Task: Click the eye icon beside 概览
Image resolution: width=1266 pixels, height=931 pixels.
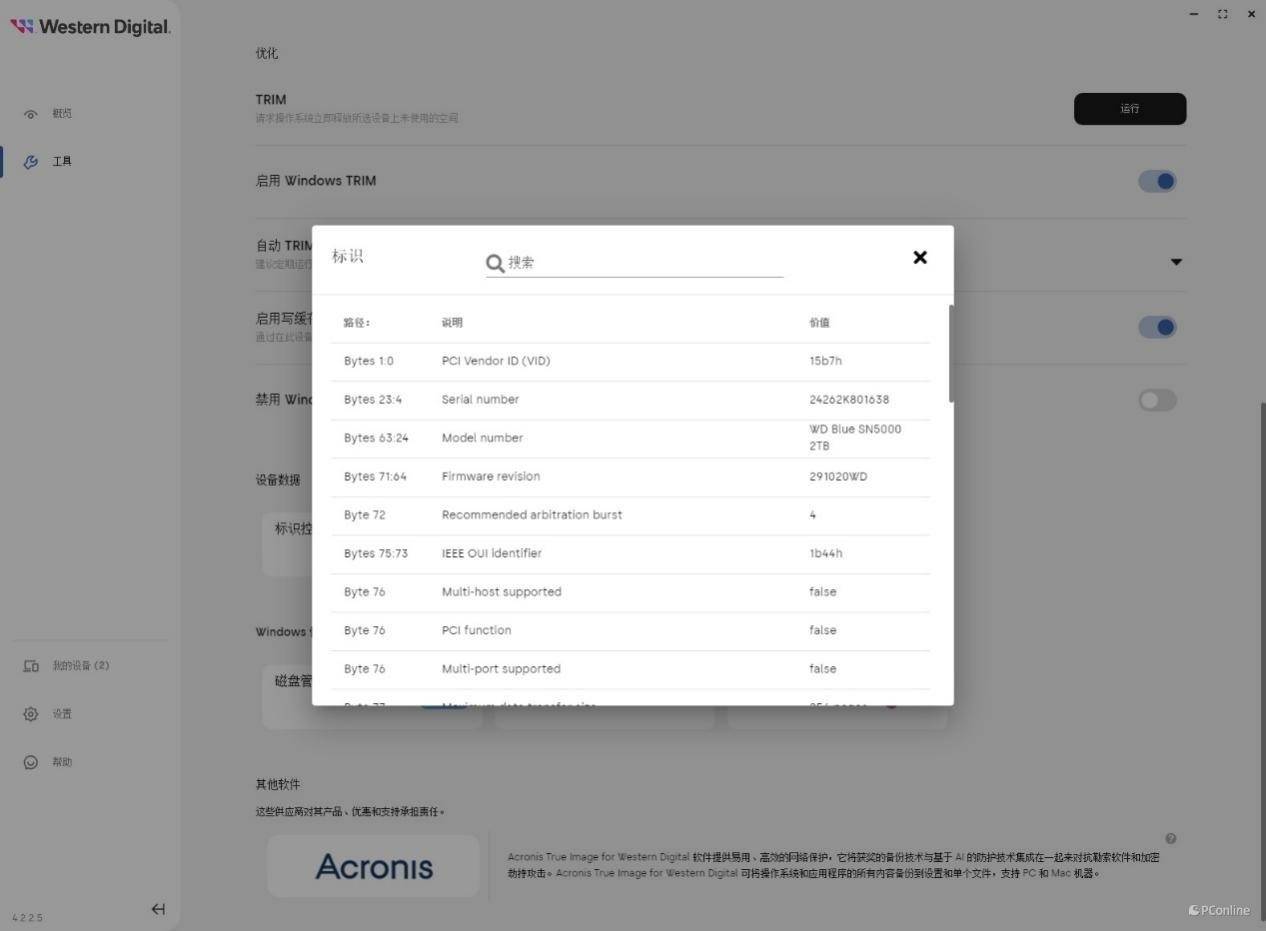Action: pyautogui.click(x=31, y=114)
